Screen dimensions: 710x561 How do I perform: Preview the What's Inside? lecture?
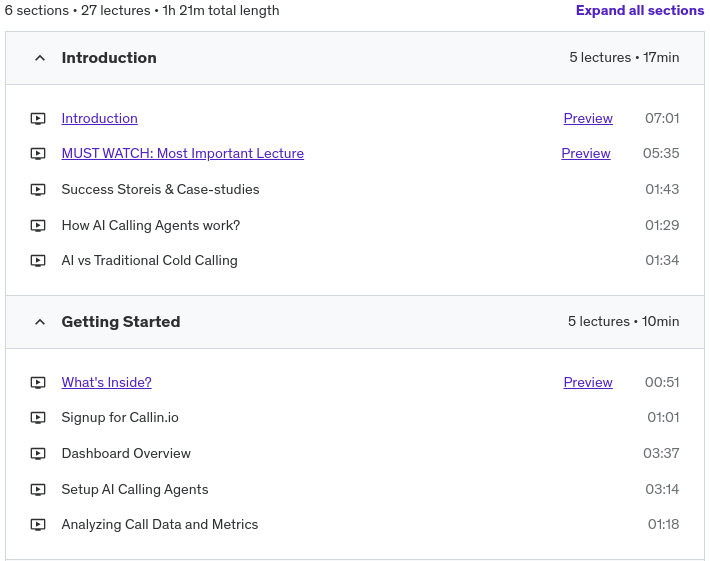tap(588, 382)
